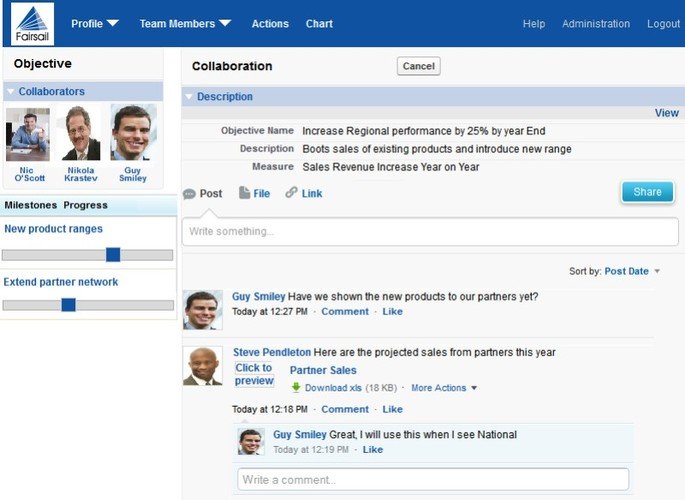Open Guy Smiley name on partners post
This screenshot has width=685, height=500.
point(258,297)
